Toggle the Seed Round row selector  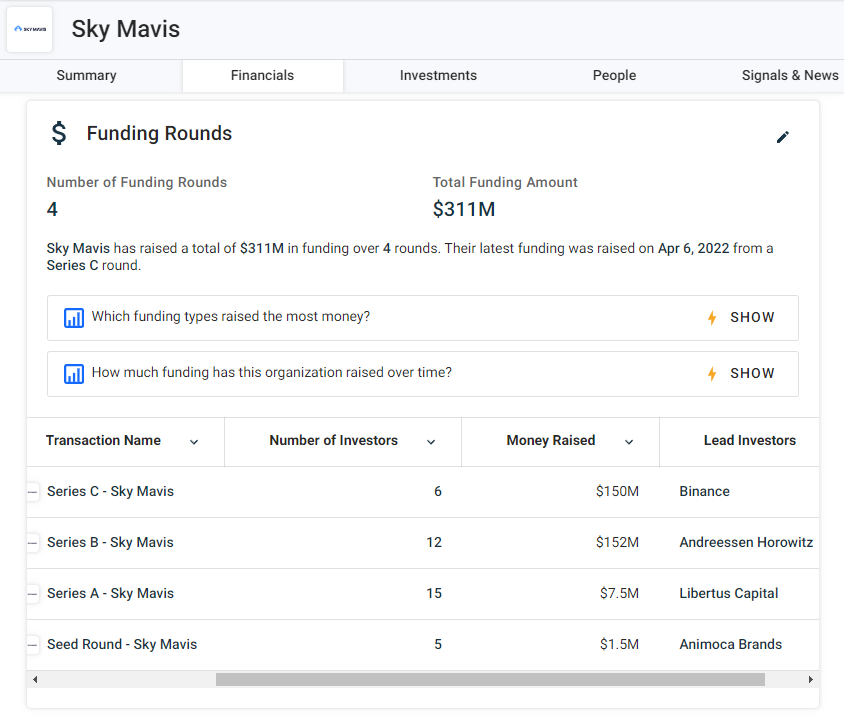tap(32, 645)
